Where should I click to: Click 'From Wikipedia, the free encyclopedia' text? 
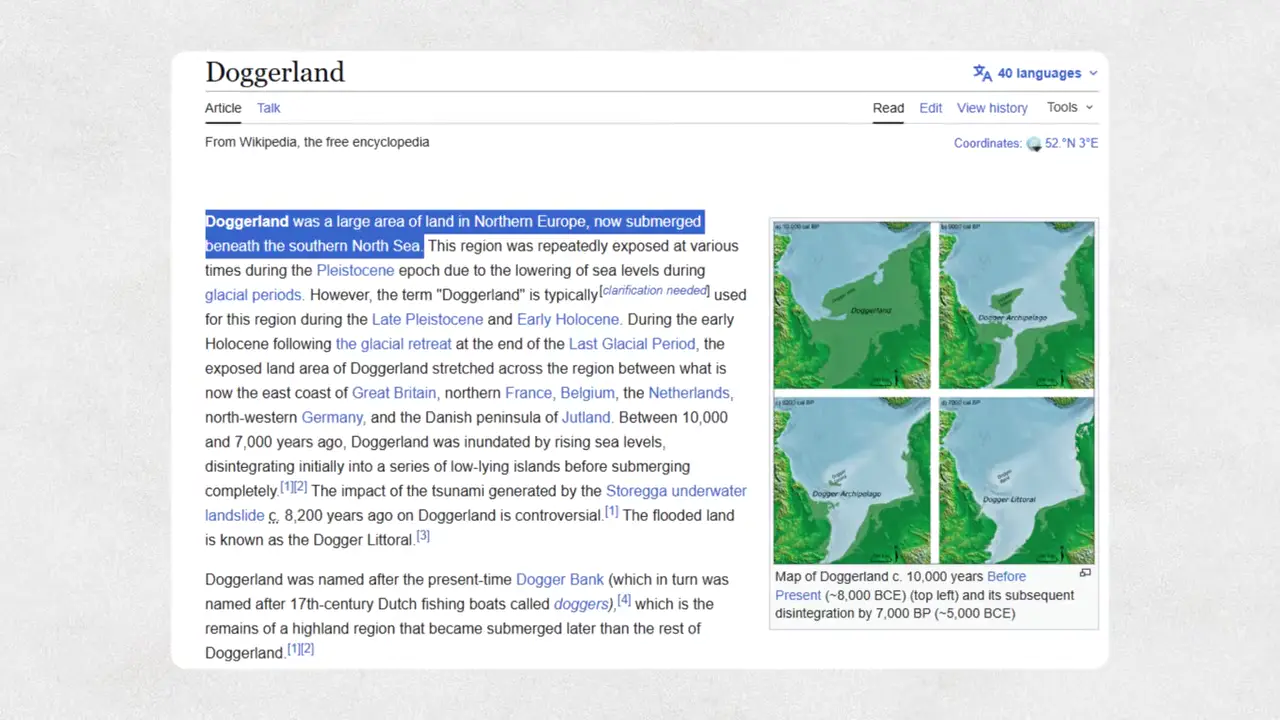pyautogui.click(x=317, y=142)
